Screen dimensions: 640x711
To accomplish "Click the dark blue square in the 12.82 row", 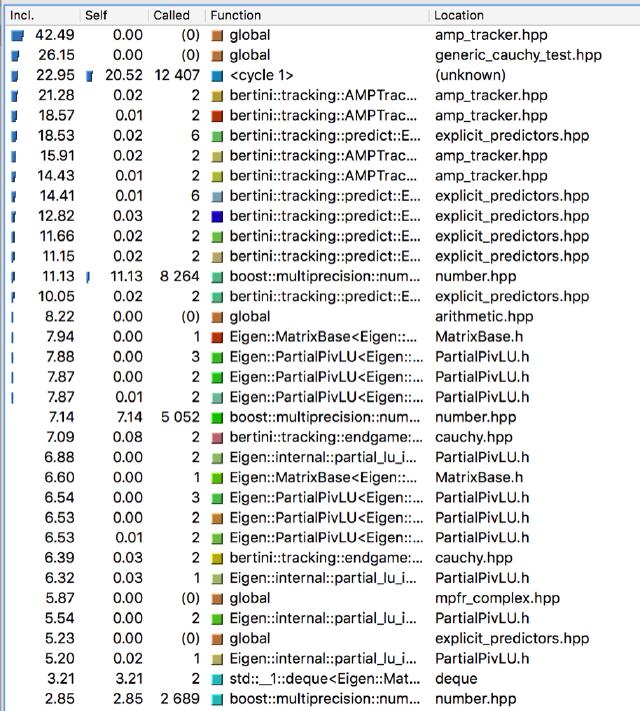I will tap(217, 216).
